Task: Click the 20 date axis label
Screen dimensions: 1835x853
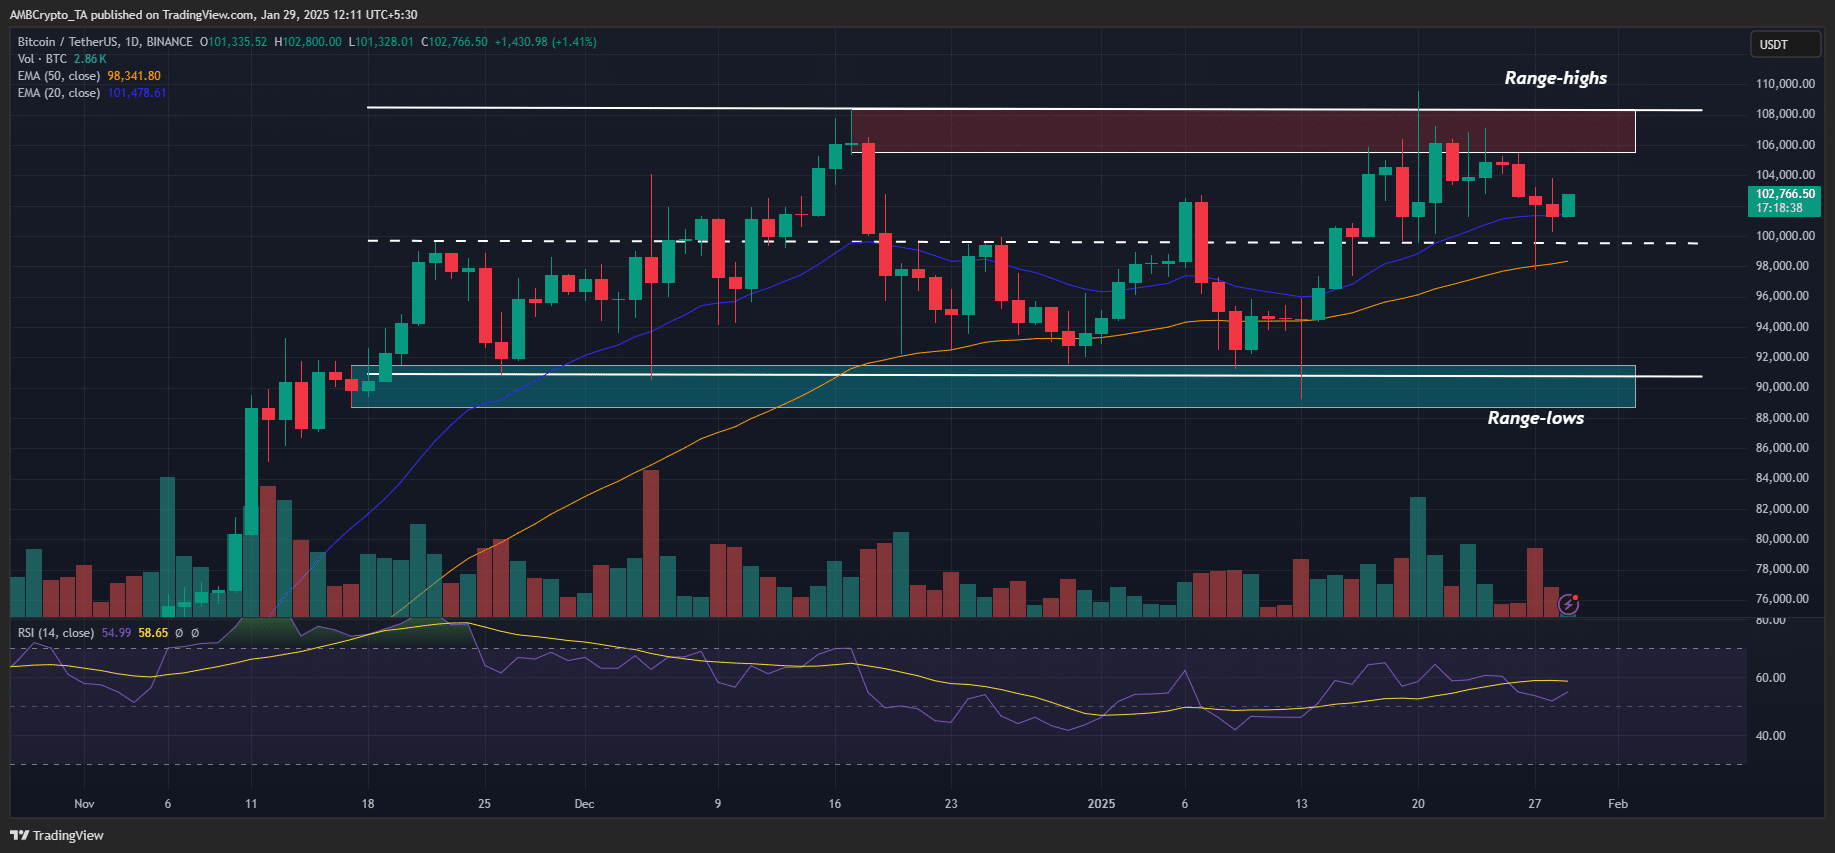Action: pos(1418,804)
